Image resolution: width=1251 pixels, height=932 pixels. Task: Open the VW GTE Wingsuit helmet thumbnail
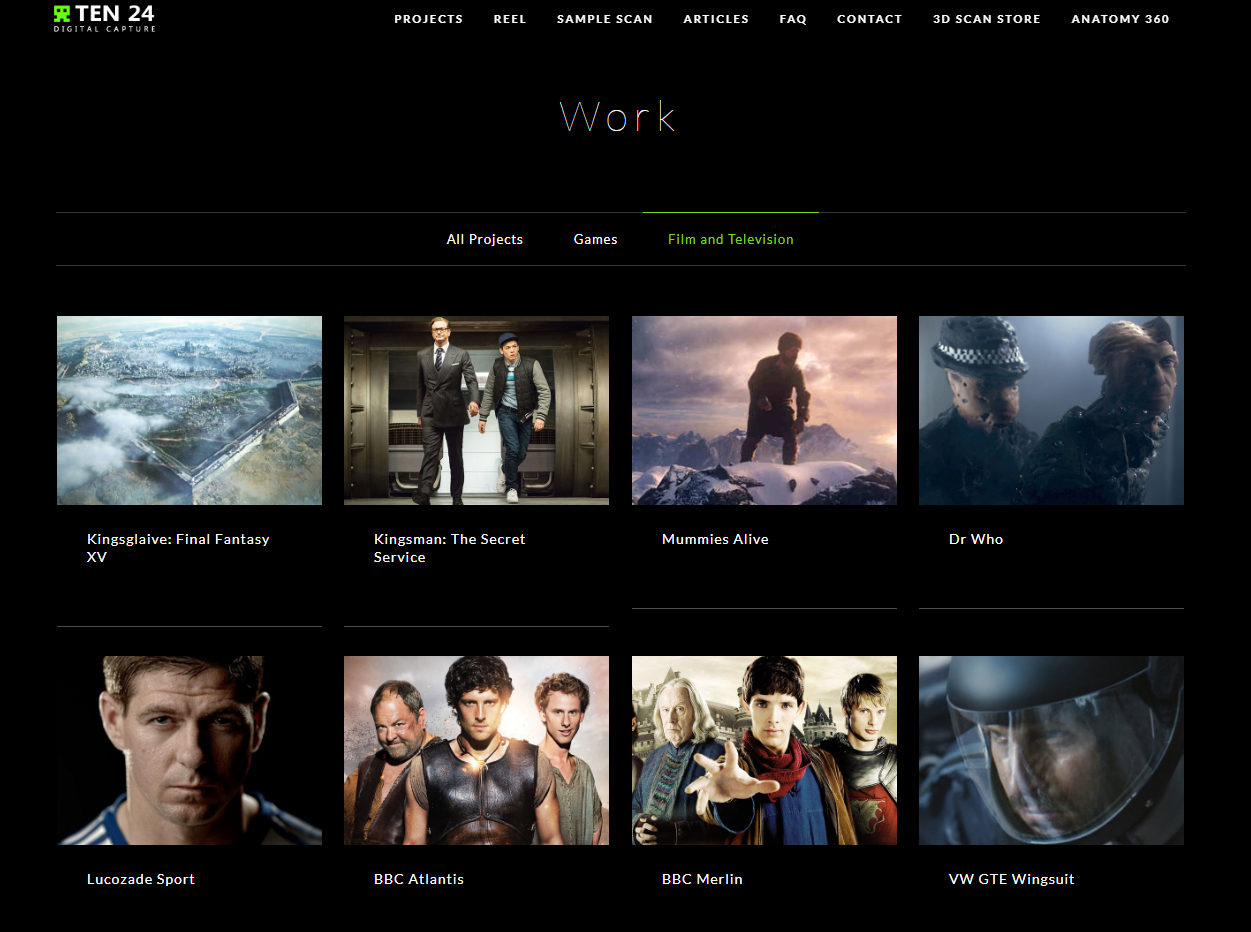point(1051,750)
